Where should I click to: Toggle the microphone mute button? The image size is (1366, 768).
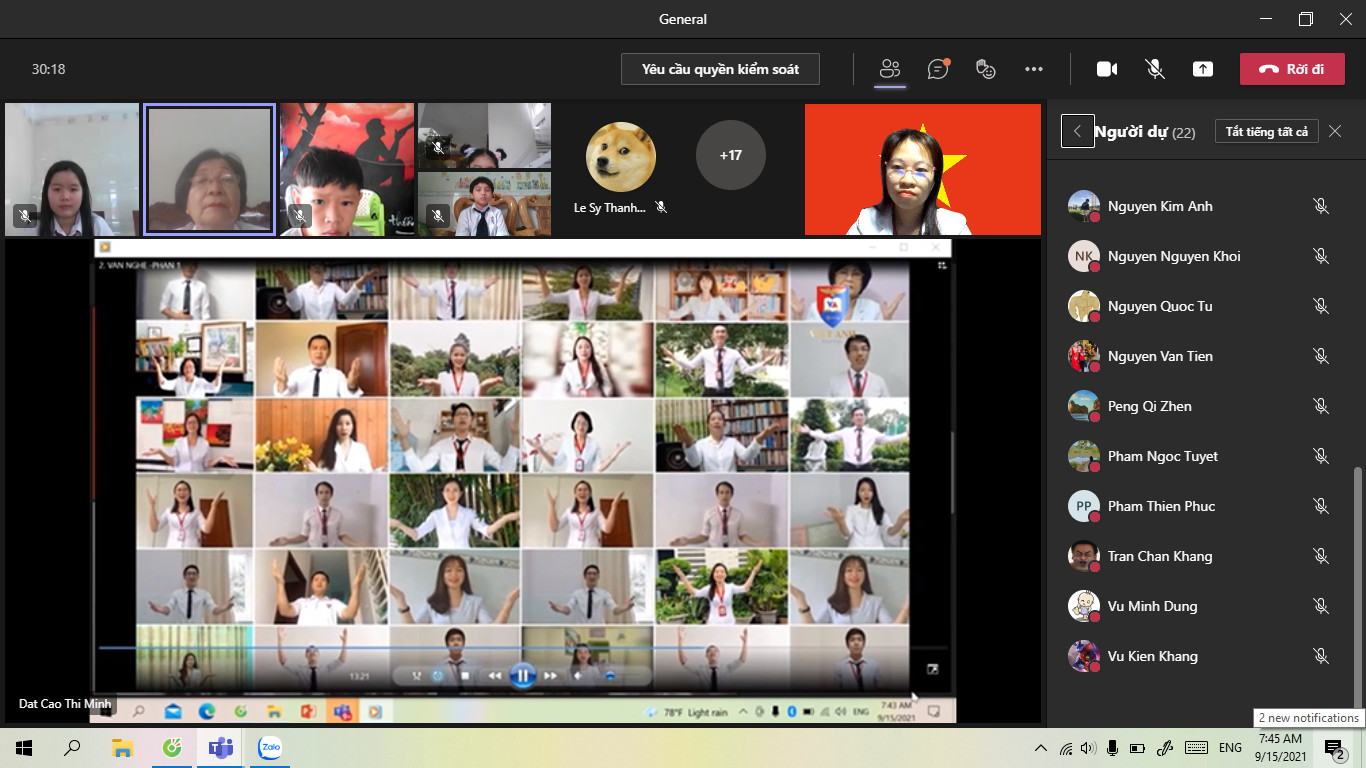(1154, 69)
